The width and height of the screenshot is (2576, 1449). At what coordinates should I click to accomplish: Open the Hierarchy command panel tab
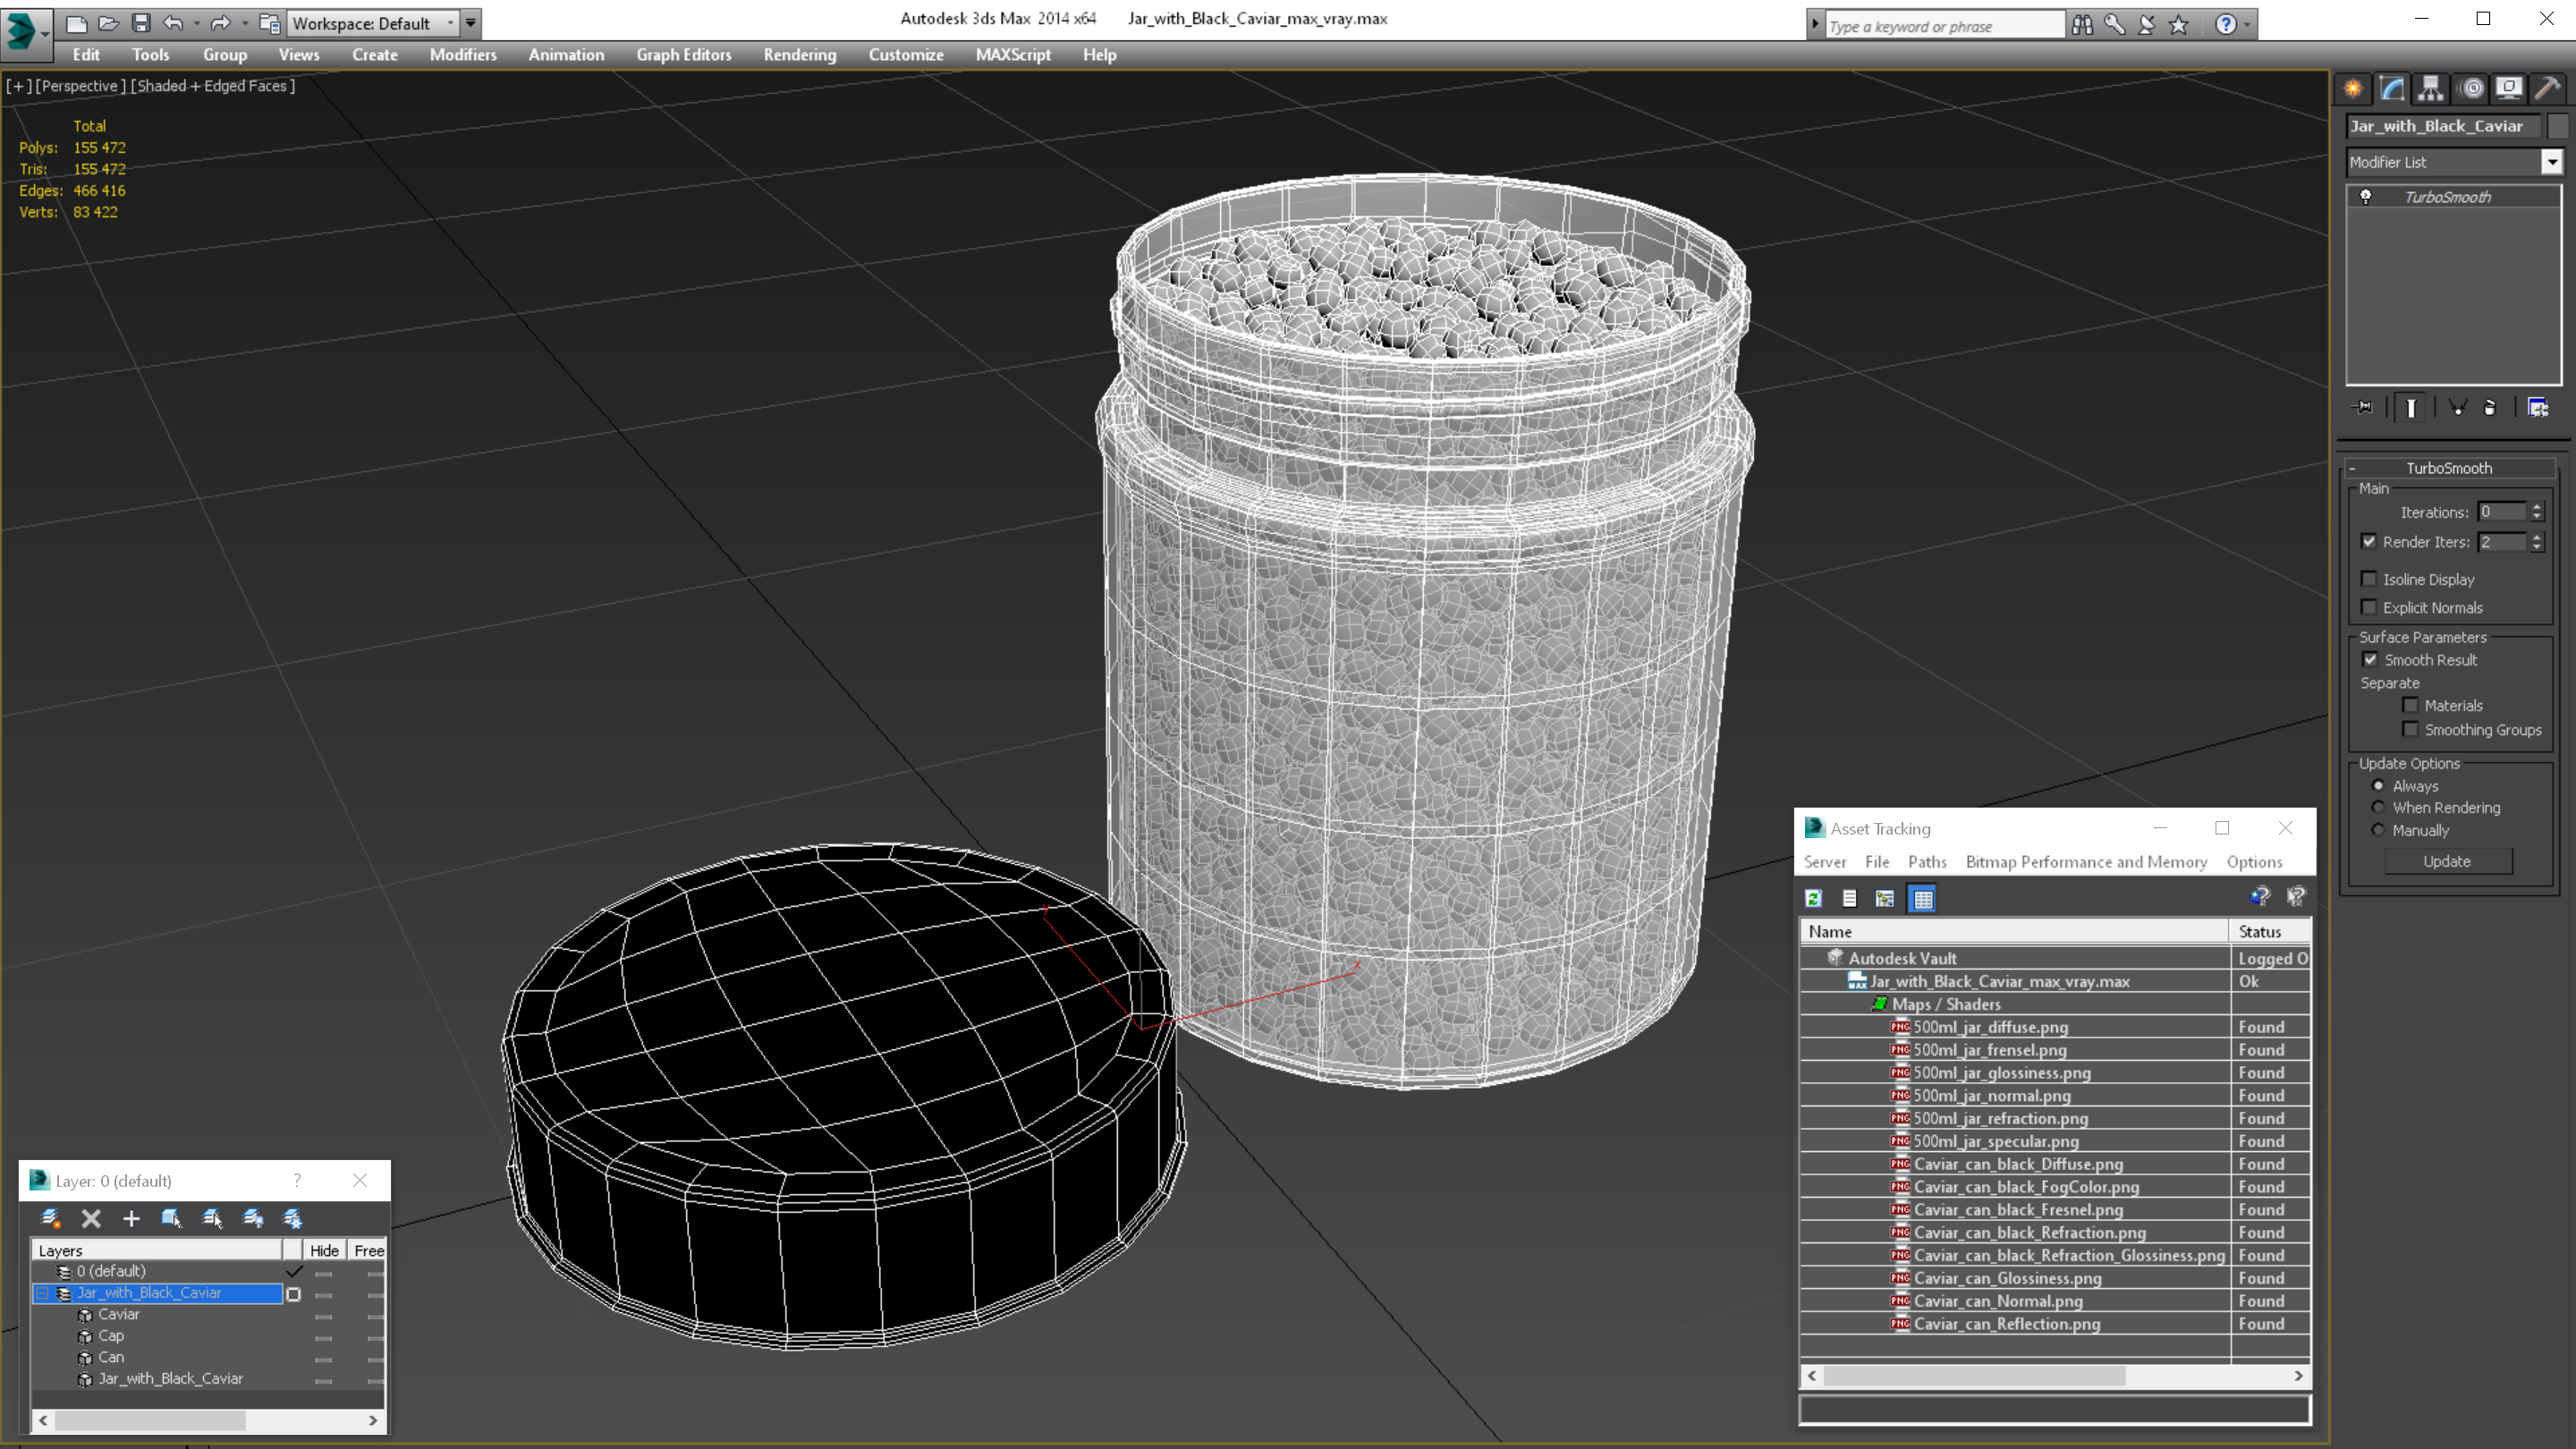pyautogui.click(x=2431, y=88)
